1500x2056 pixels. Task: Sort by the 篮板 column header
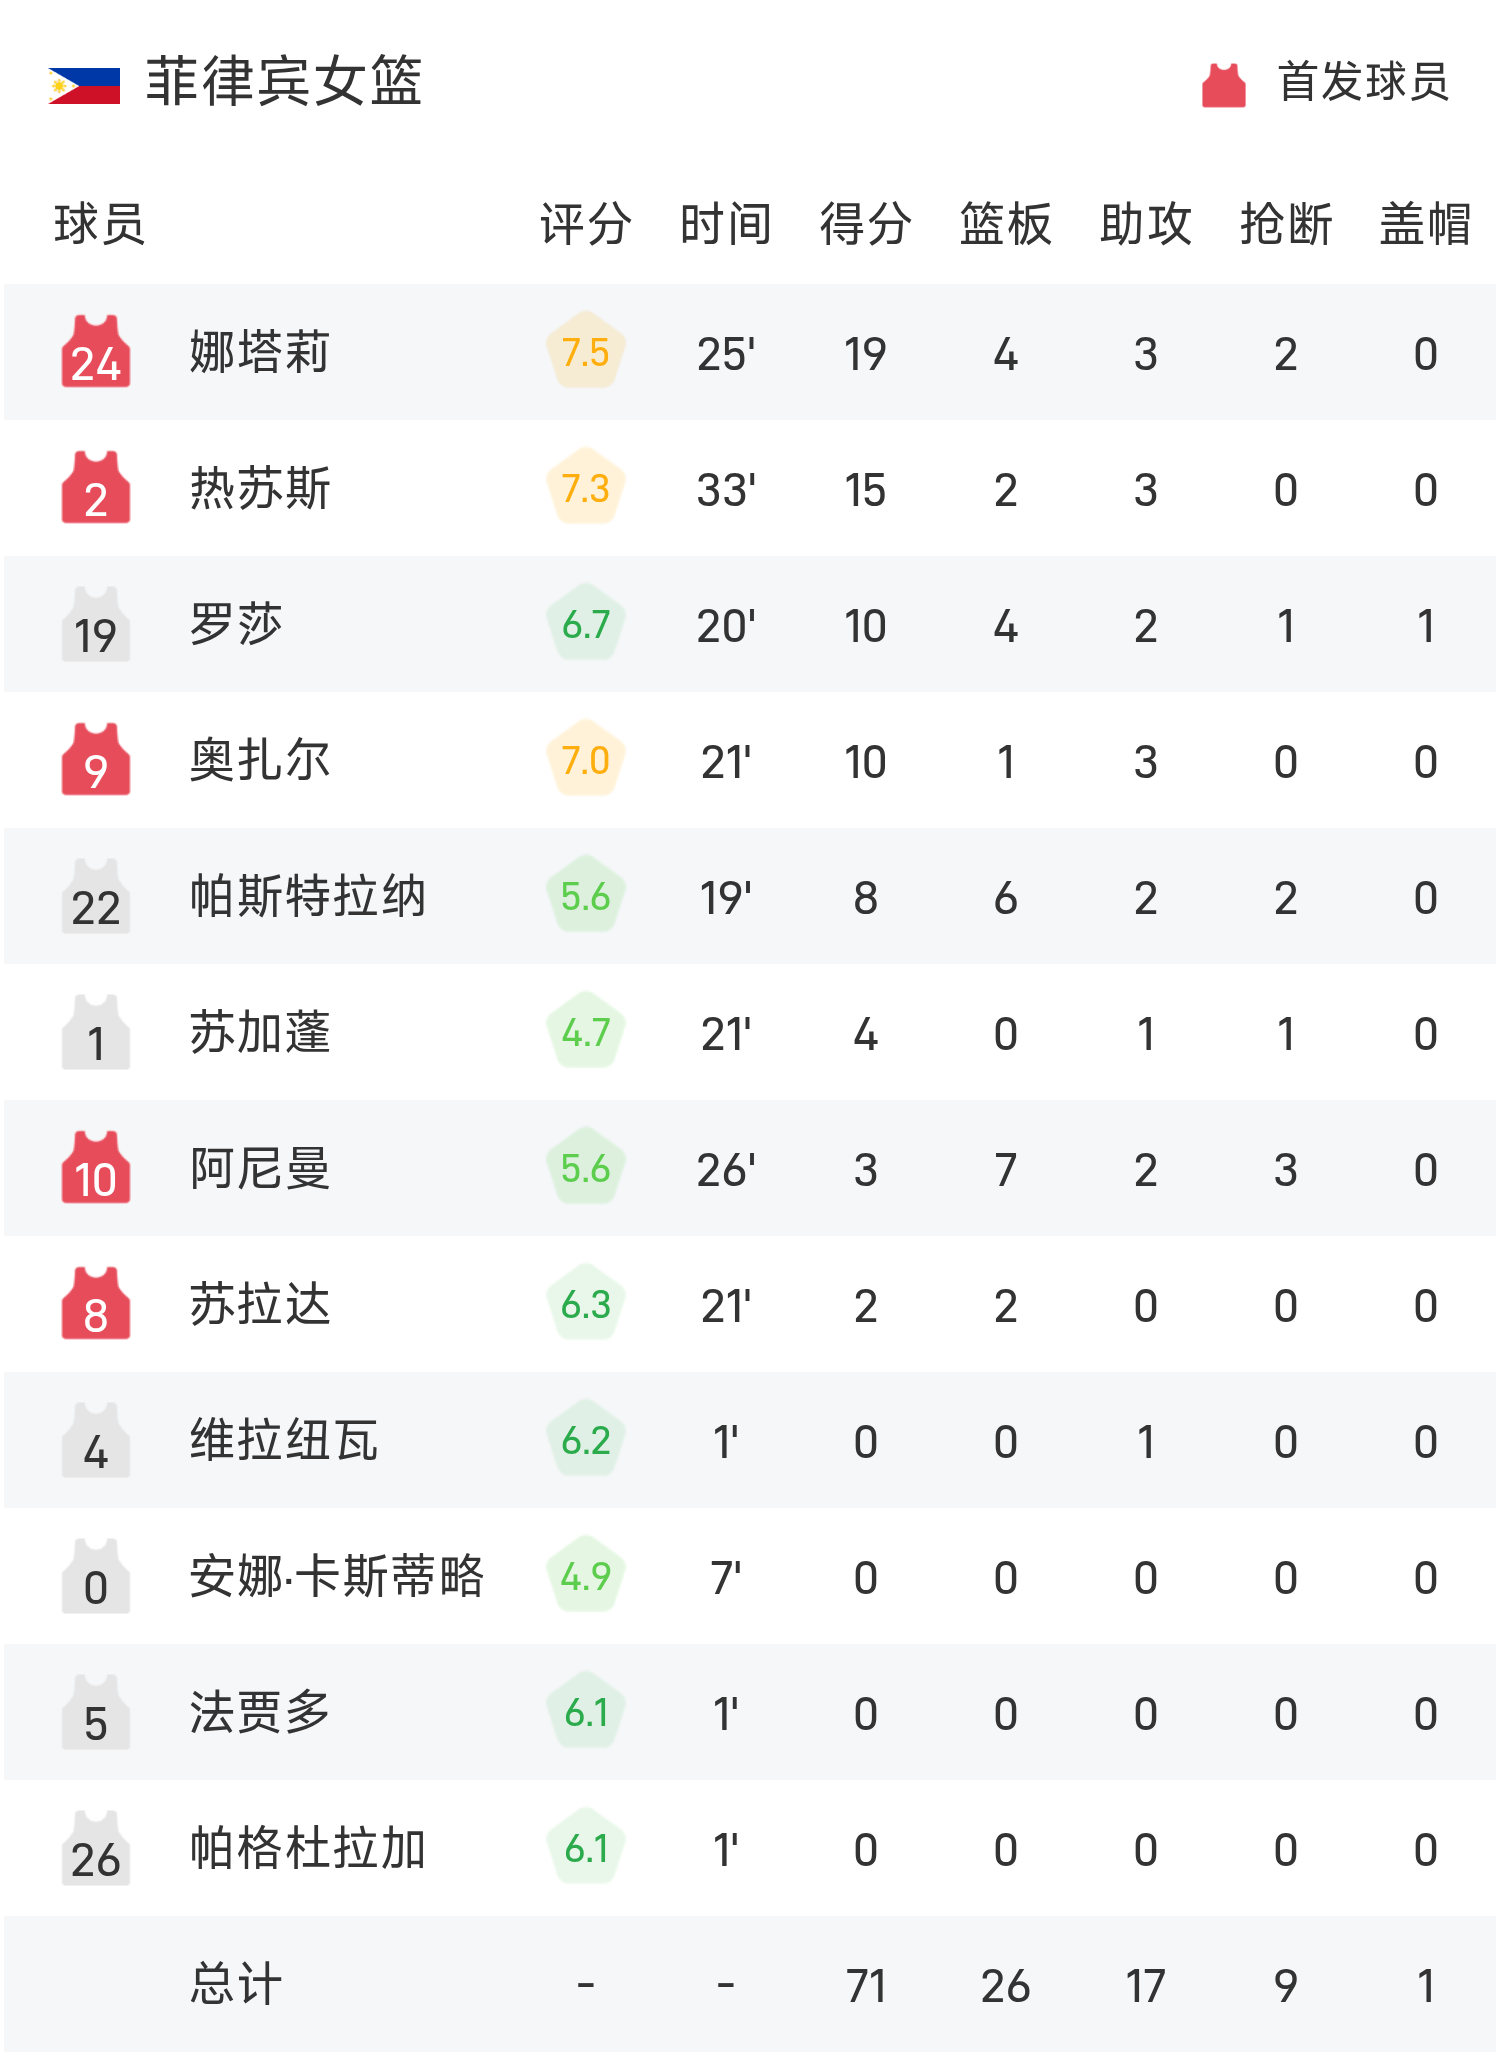click(1006, 224)
